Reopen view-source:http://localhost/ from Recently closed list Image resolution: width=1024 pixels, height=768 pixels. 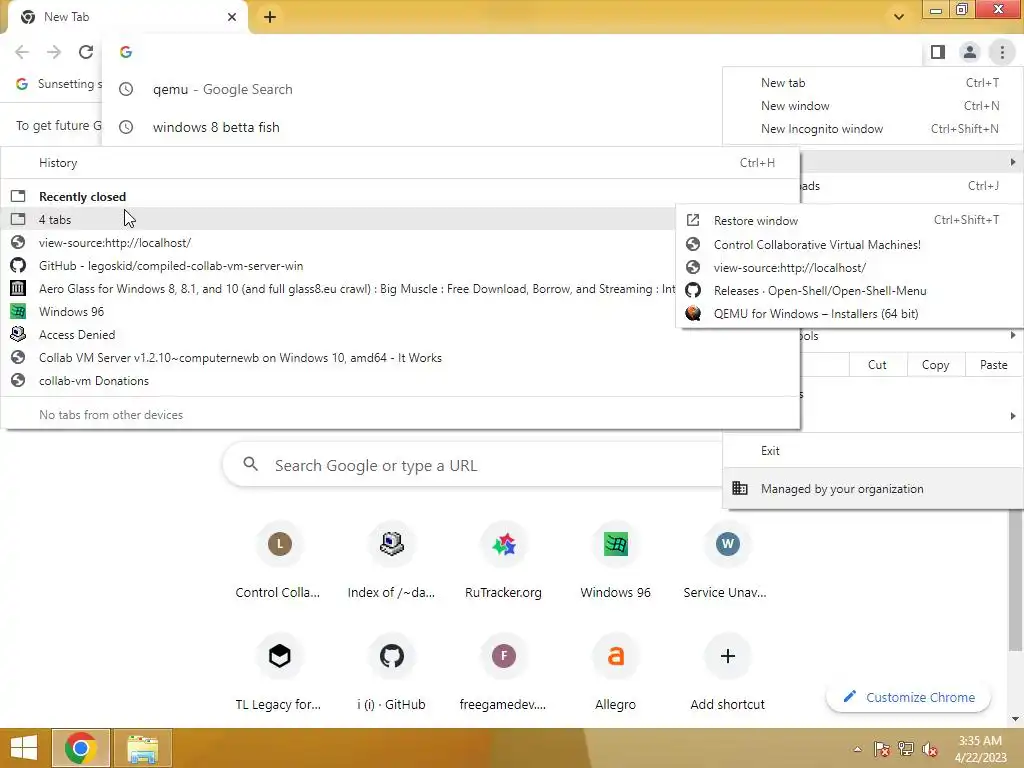pyautogui.click(x=340, y=243)
